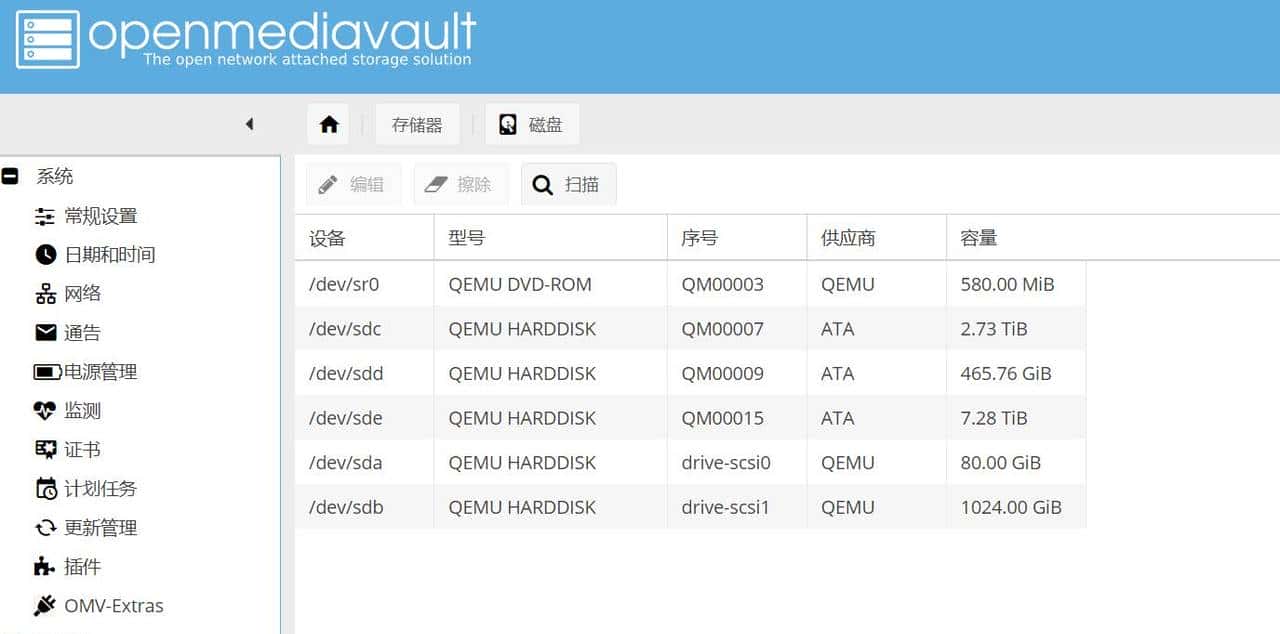Click the network topology icon
Viewport: 1280px width, 634px height.
coord(45,294)
